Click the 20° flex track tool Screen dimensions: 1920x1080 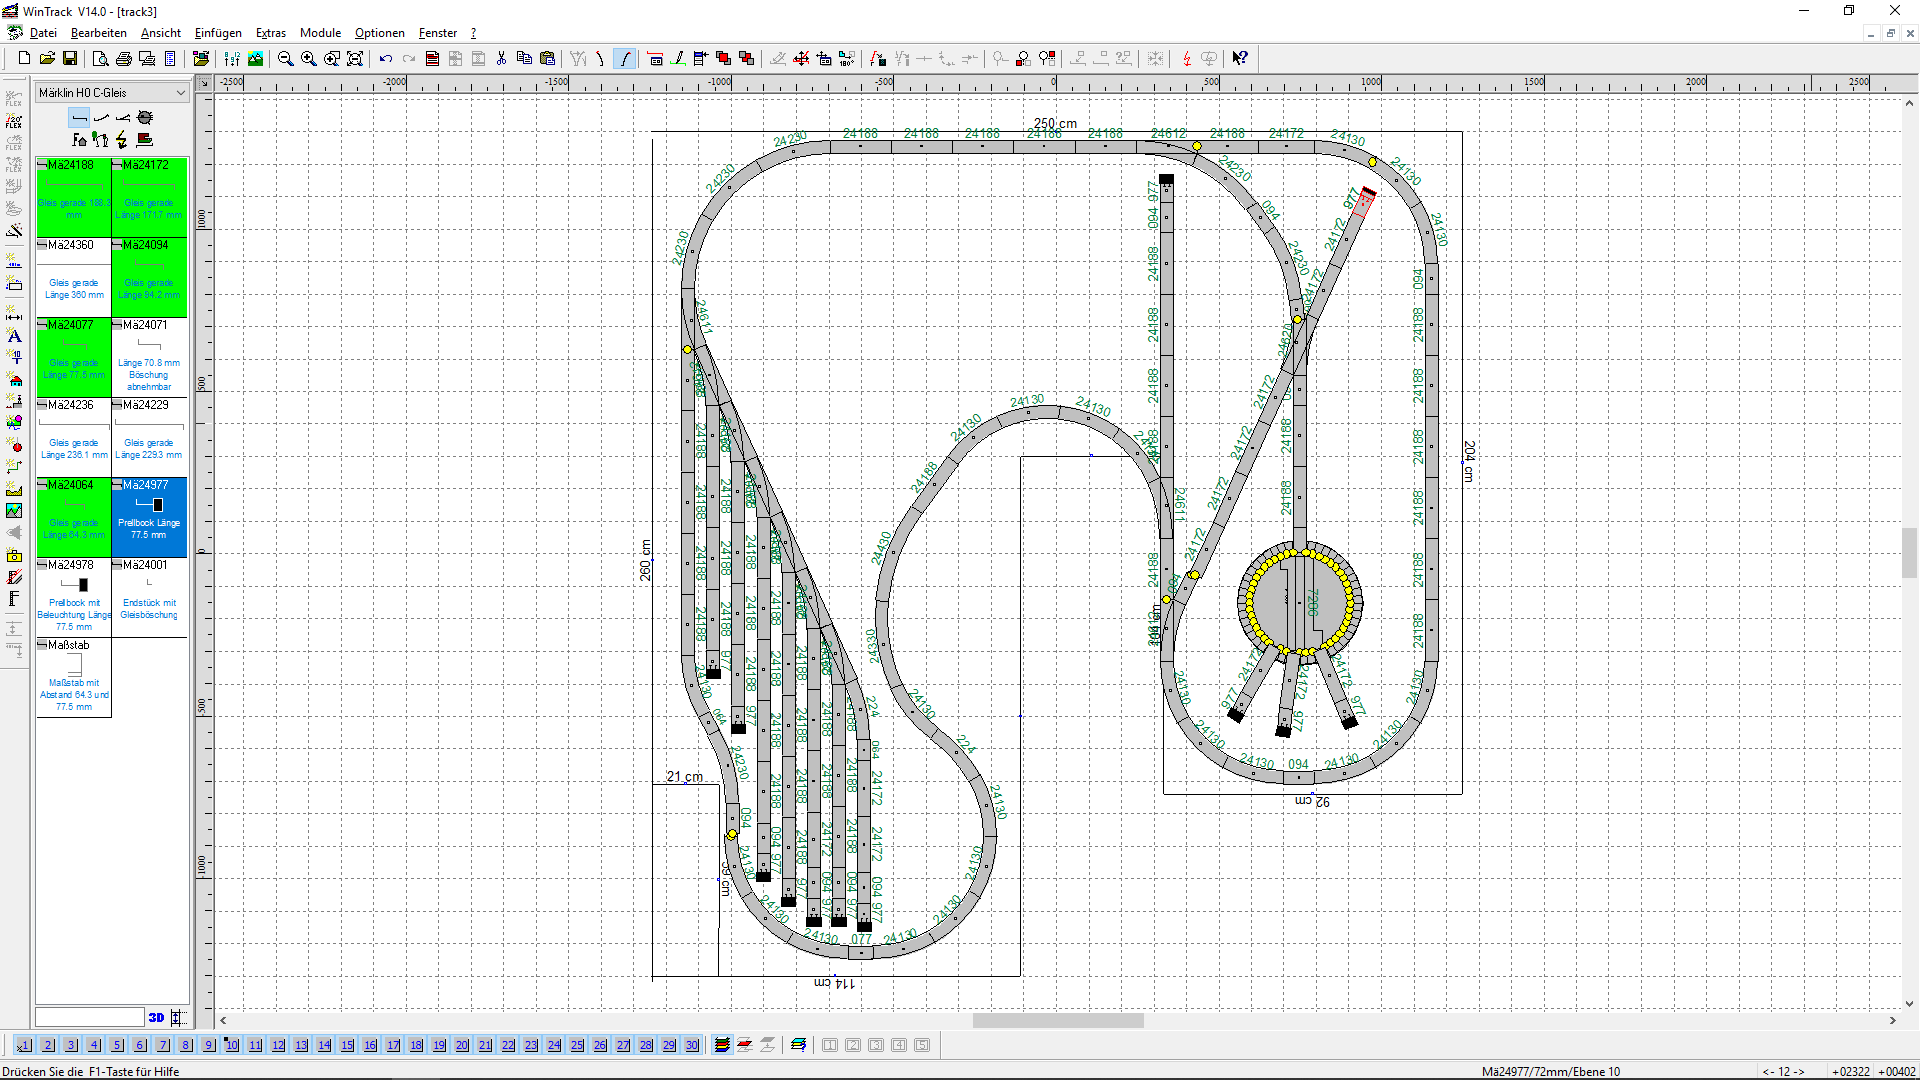coord(14,121)
